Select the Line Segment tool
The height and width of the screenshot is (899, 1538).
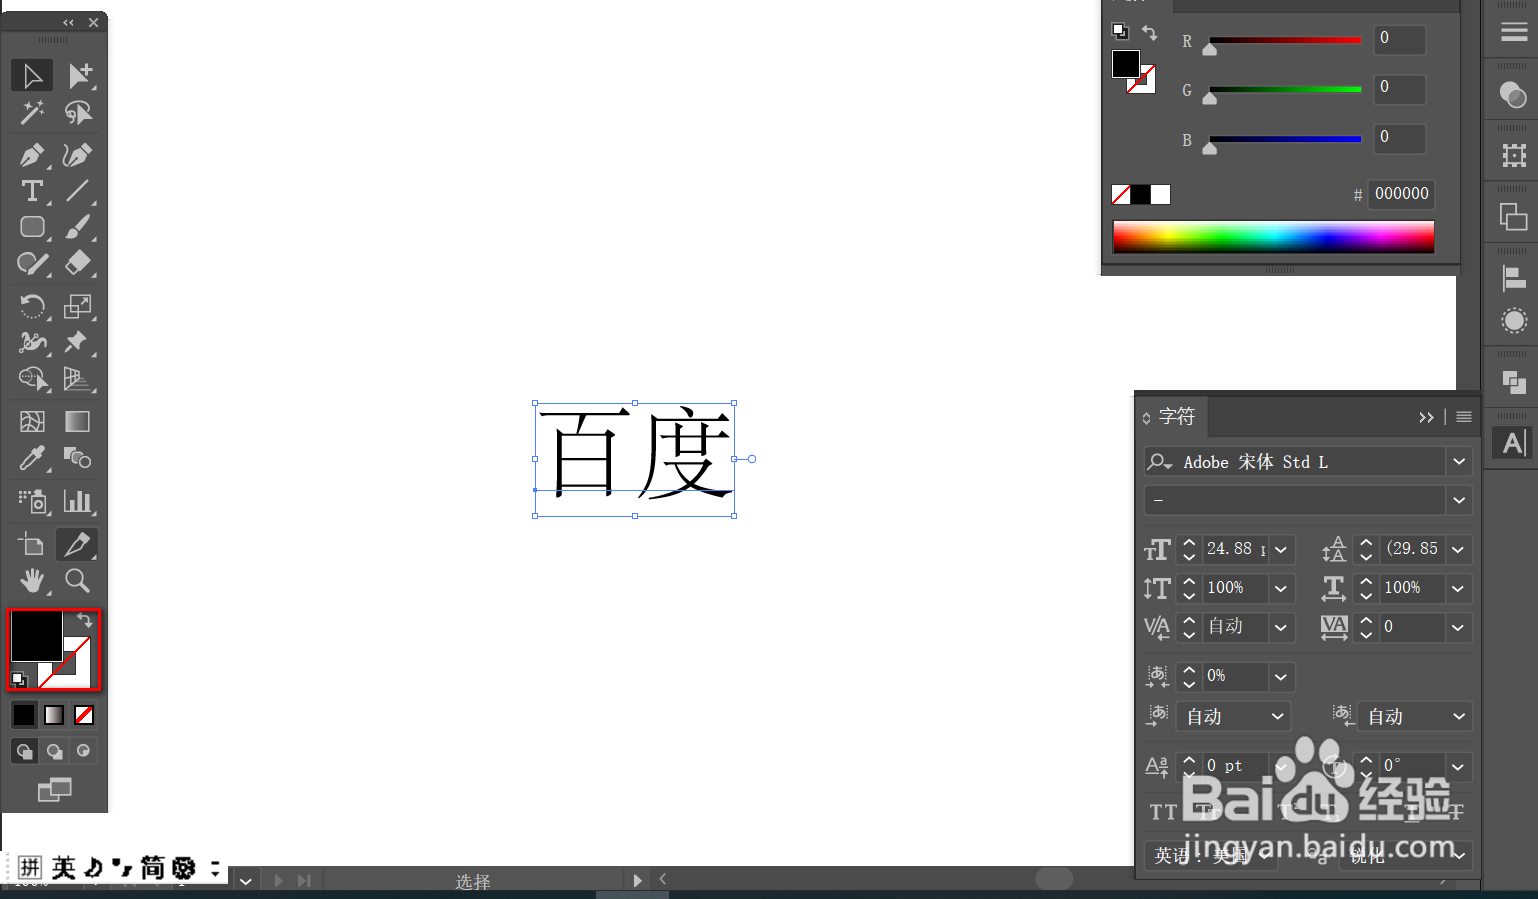(x=78, y=191)
